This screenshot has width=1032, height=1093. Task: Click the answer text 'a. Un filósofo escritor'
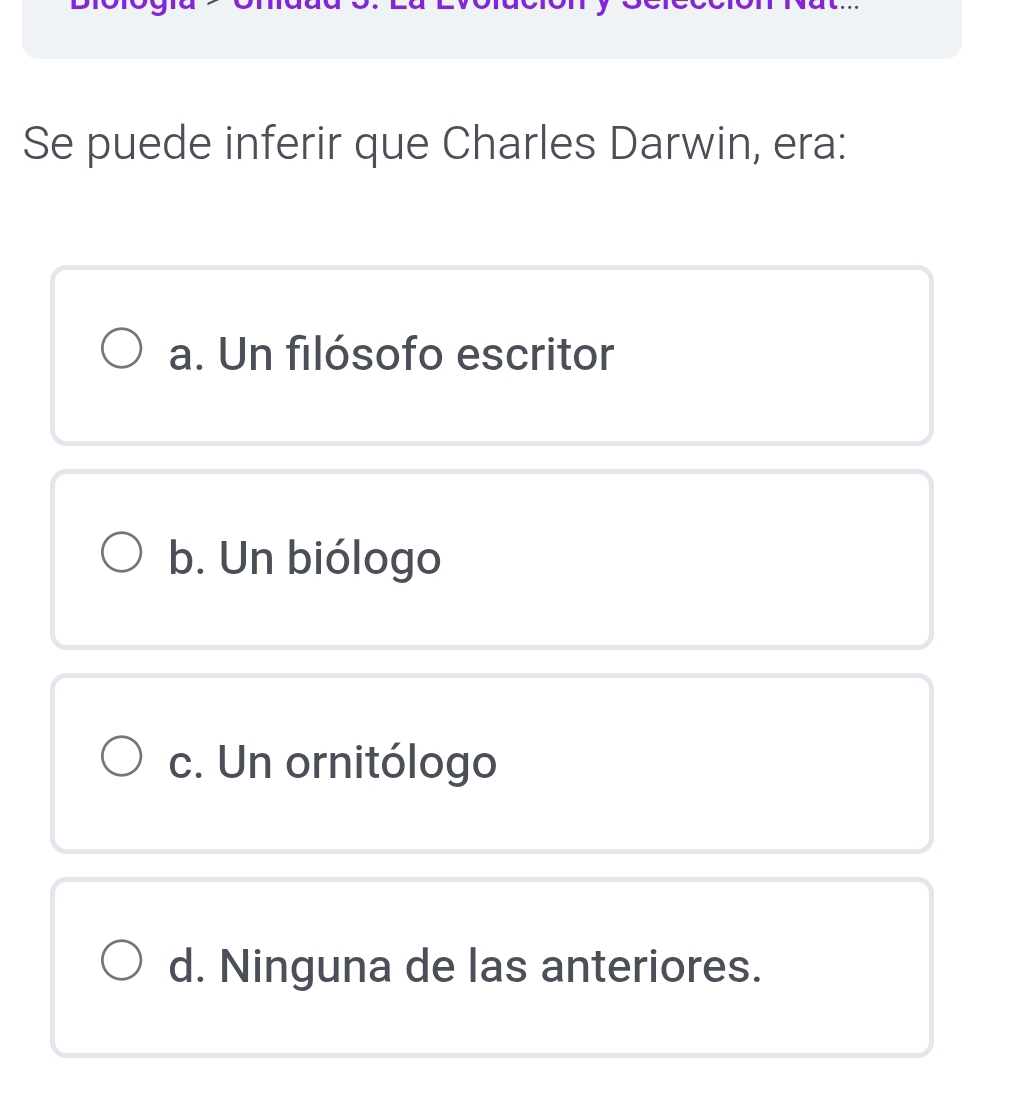(x=391, y=354)
